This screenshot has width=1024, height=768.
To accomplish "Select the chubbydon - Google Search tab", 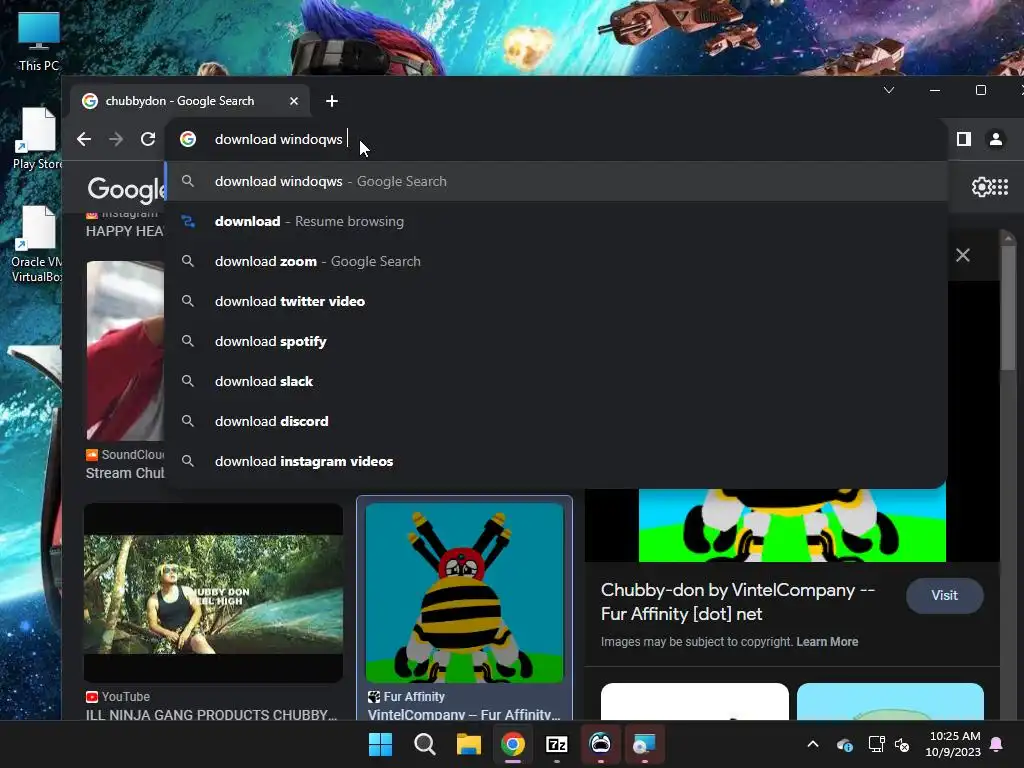I will [189, 101].
